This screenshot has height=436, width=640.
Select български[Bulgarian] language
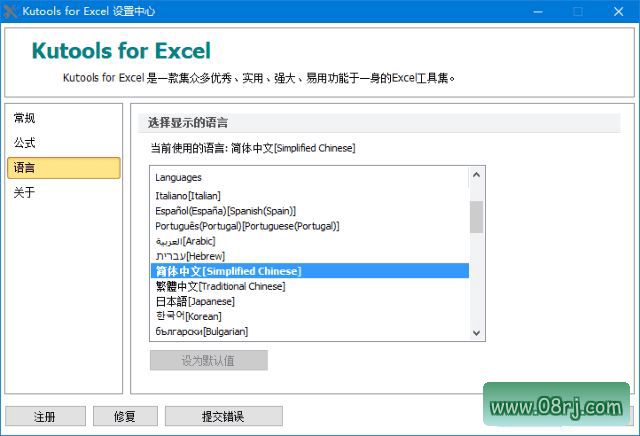pyautogui.click(x=201, y=331)
